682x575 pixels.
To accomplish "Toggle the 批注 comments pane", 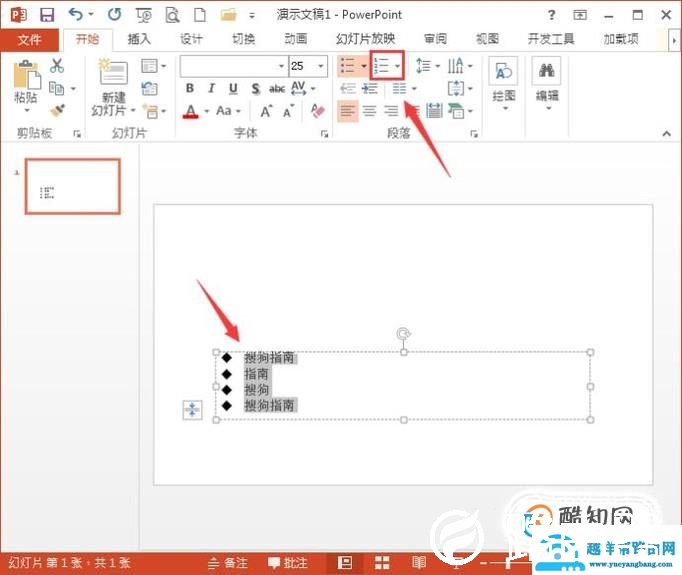I will pyautogui.click(x=288, y=563).
